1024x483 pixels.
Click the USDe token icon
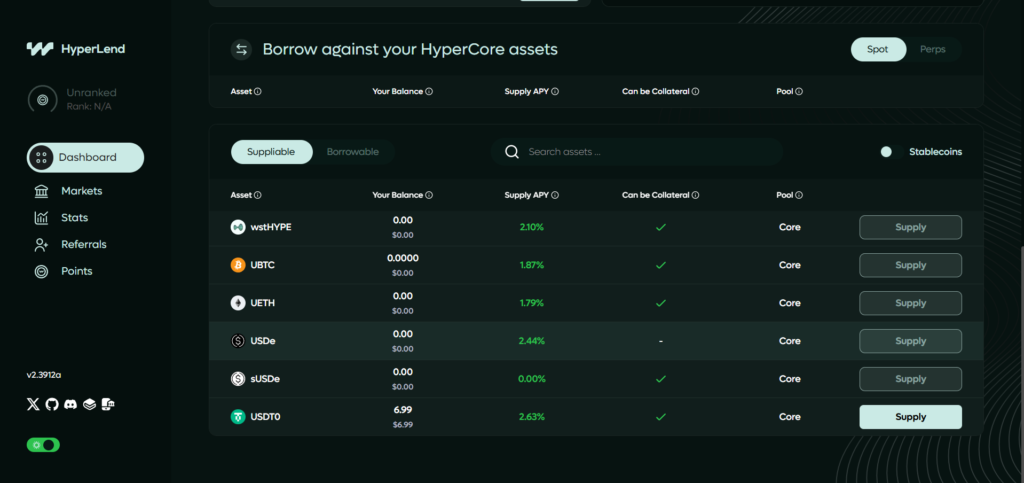click(238, 341)
